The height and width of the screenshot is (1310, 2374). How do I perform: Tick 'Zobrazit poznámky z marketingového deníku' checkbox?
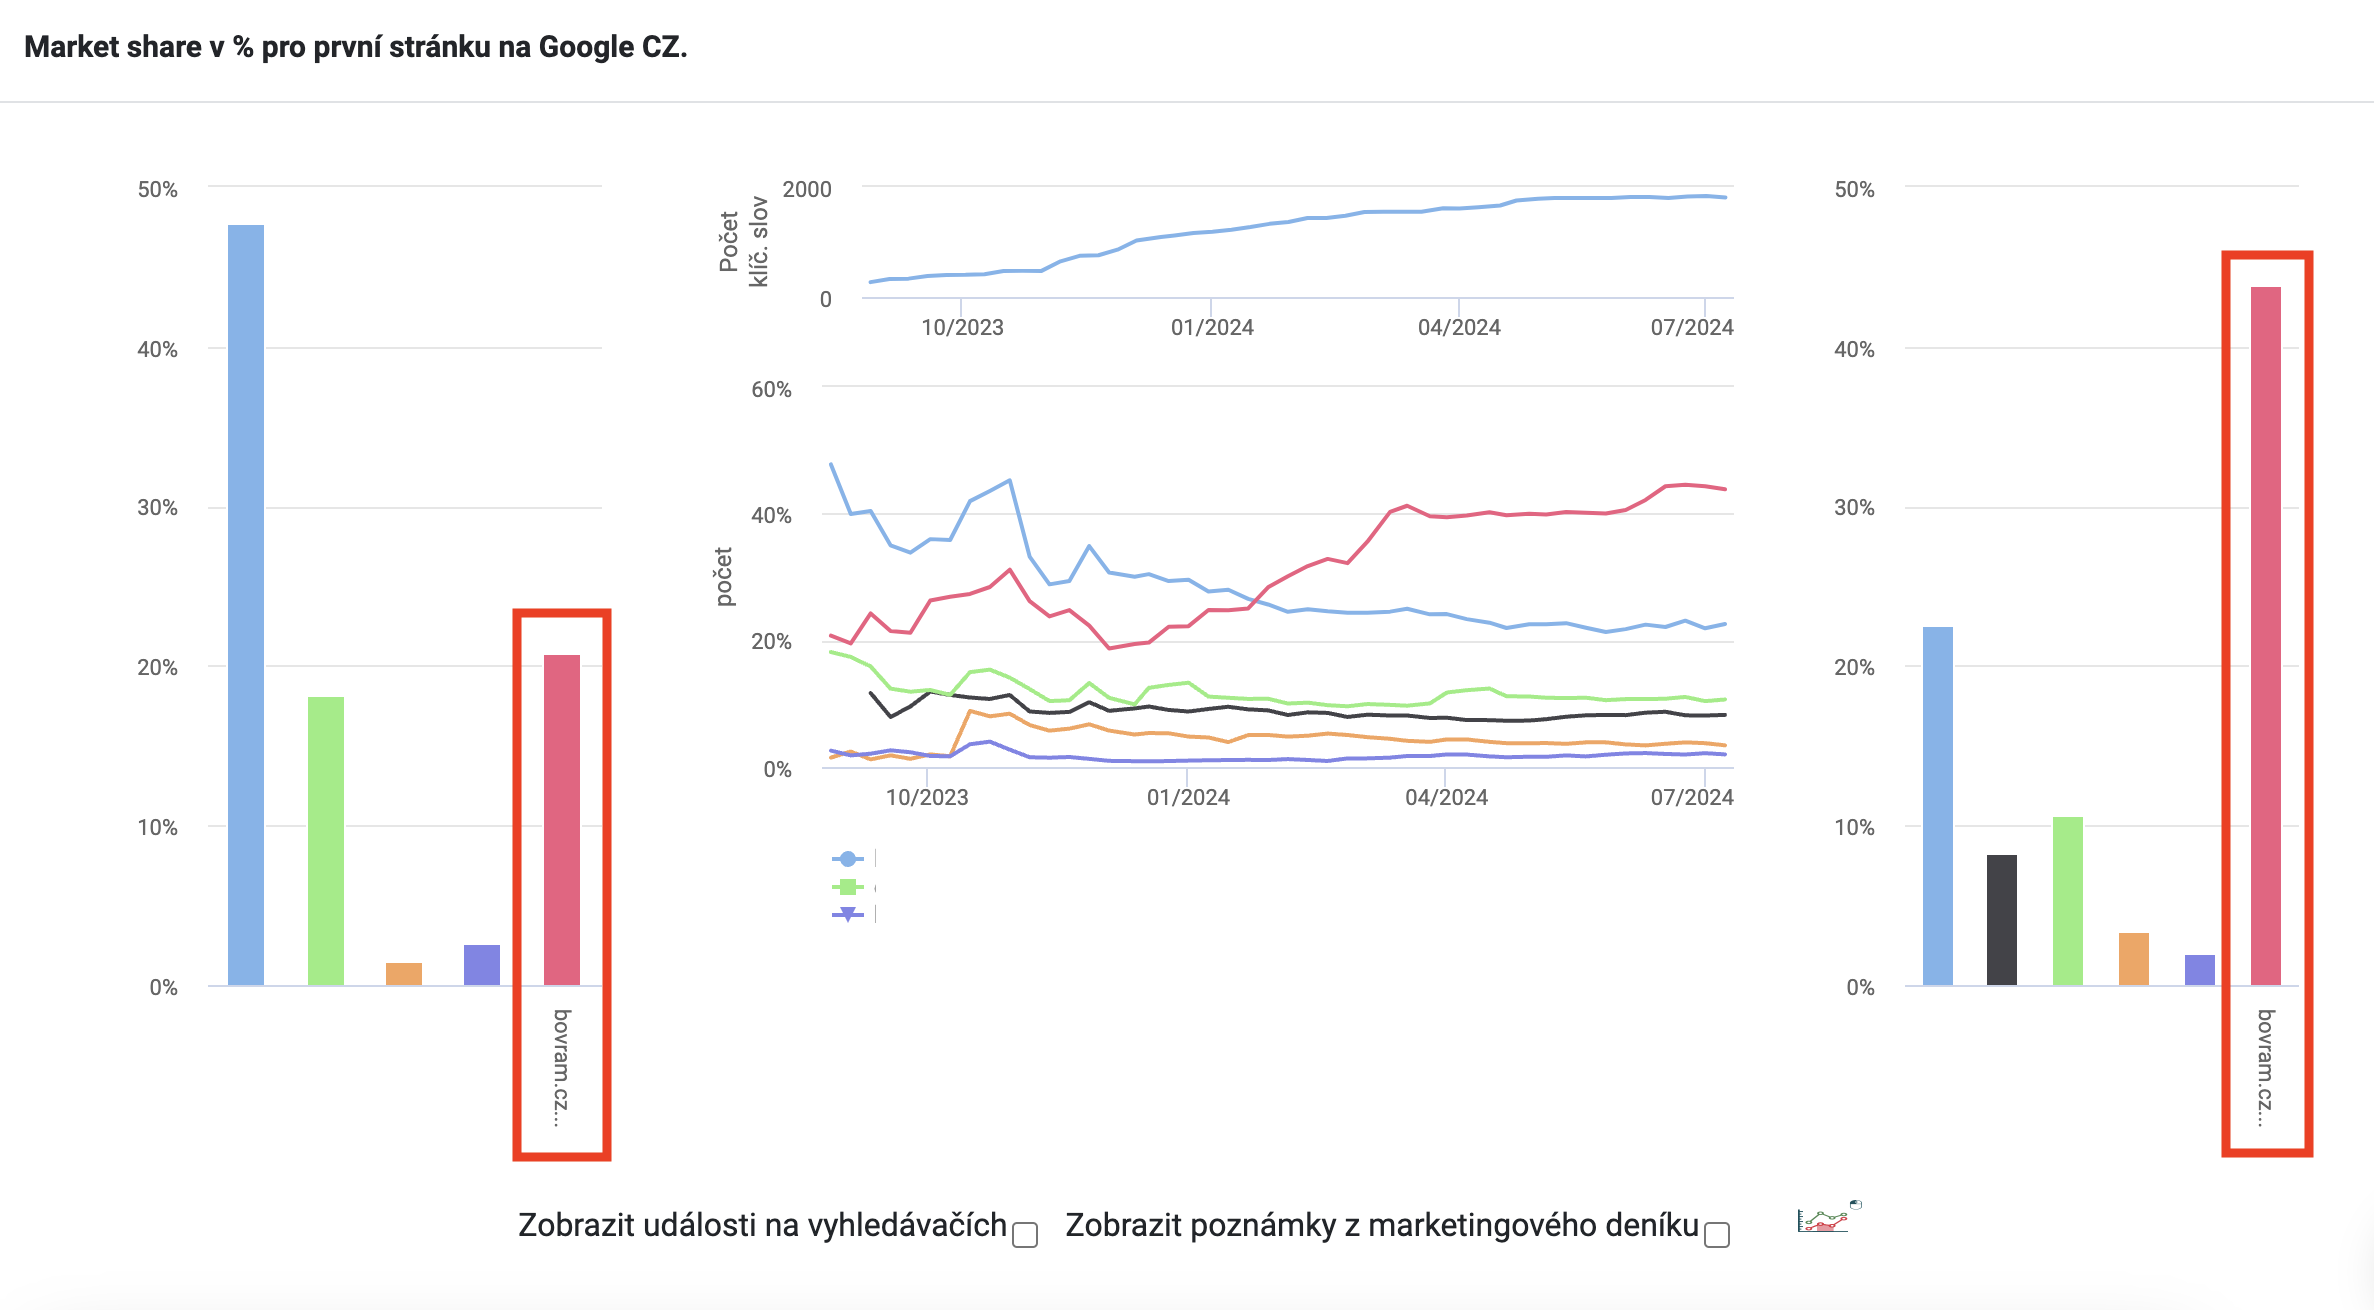tap(1717, 1235)
